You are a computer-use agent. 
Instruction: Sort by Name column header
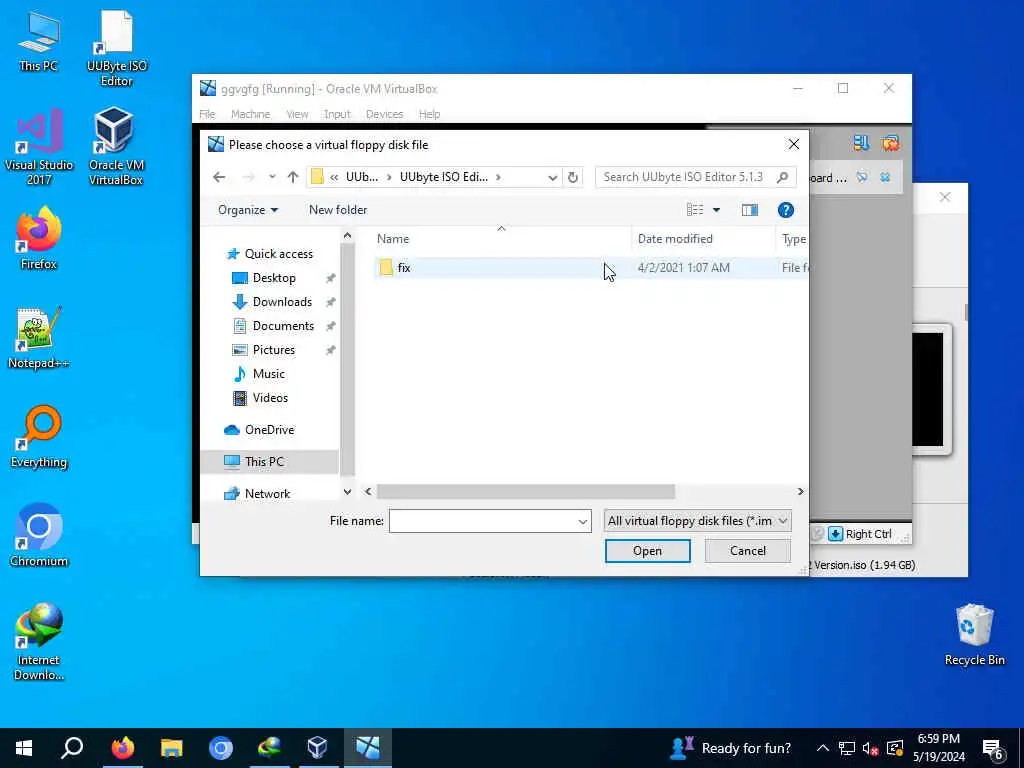(x=501, y=238)
